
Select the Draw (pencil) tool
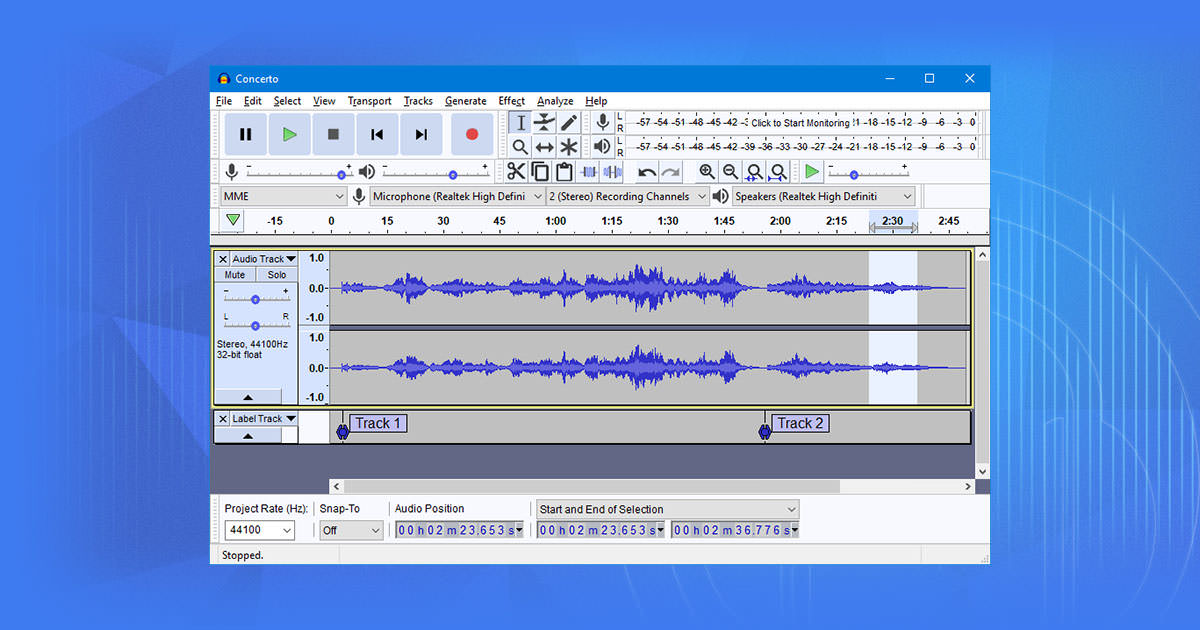pos(568,123)
